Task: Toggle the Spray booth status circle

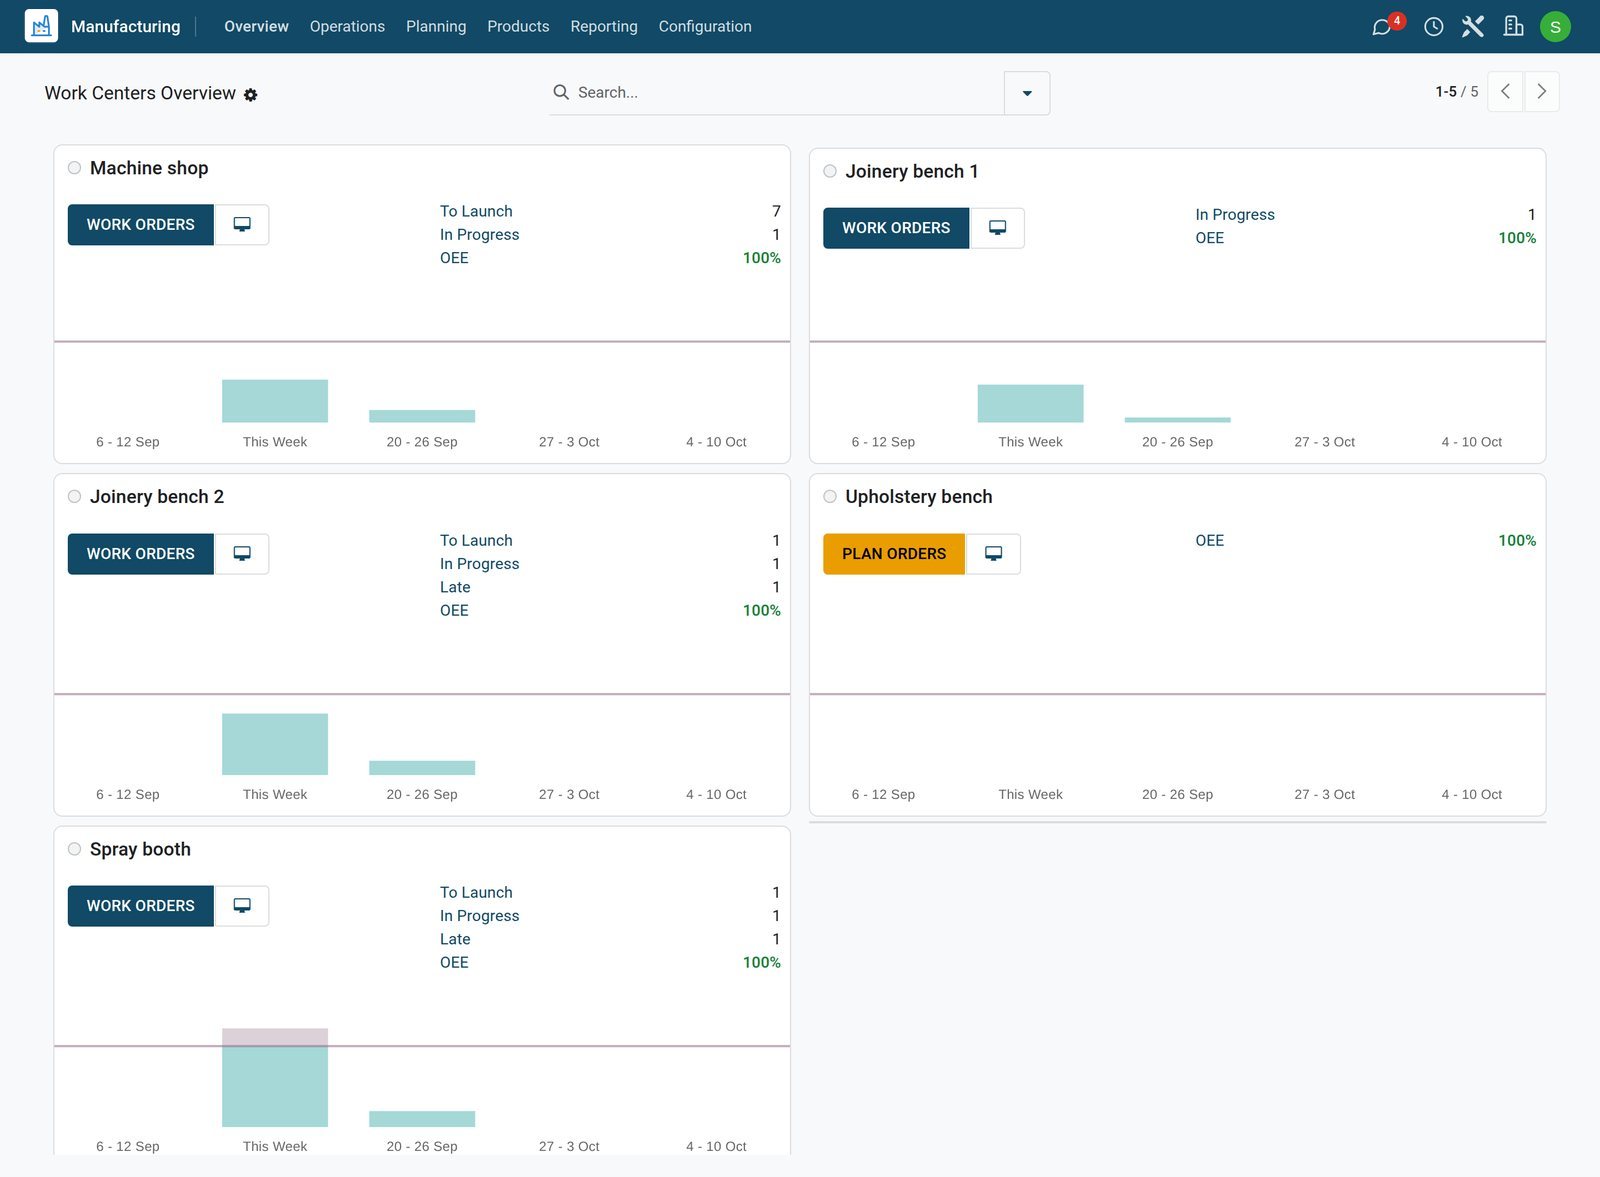Action: point(75,849)
